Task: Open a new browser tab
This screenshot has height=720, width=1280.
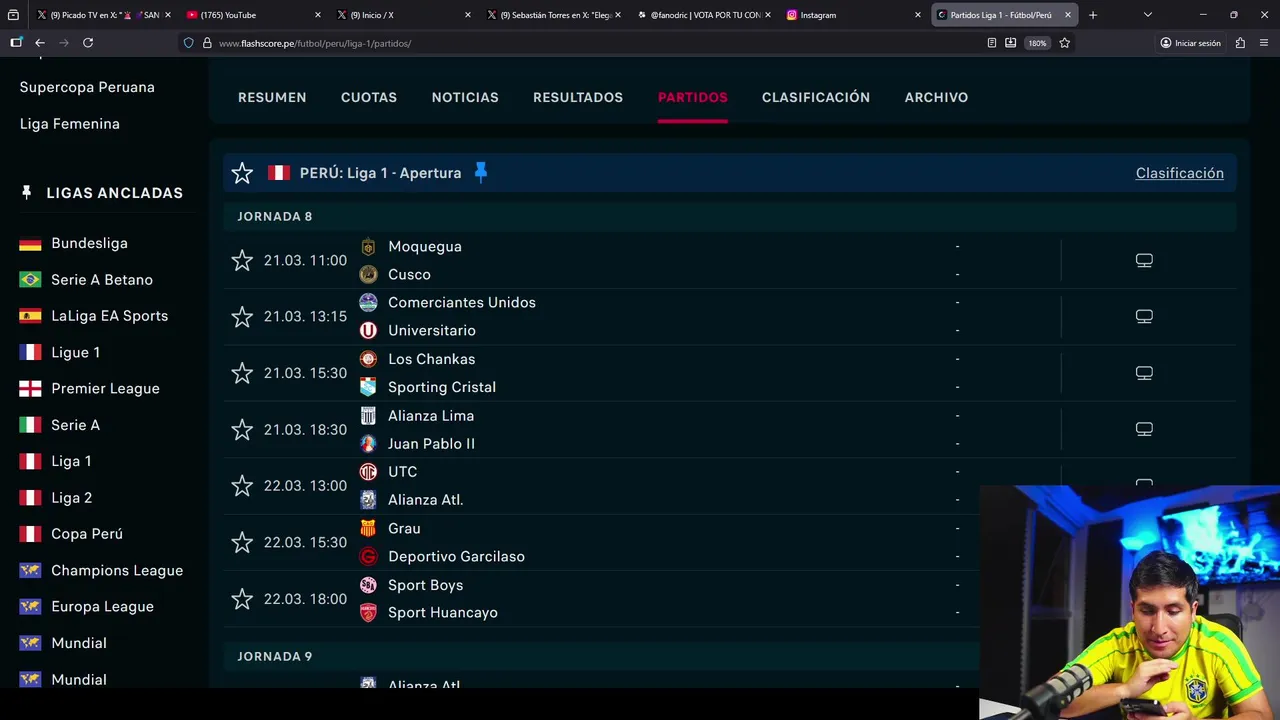Action: tap(1092, 15)
